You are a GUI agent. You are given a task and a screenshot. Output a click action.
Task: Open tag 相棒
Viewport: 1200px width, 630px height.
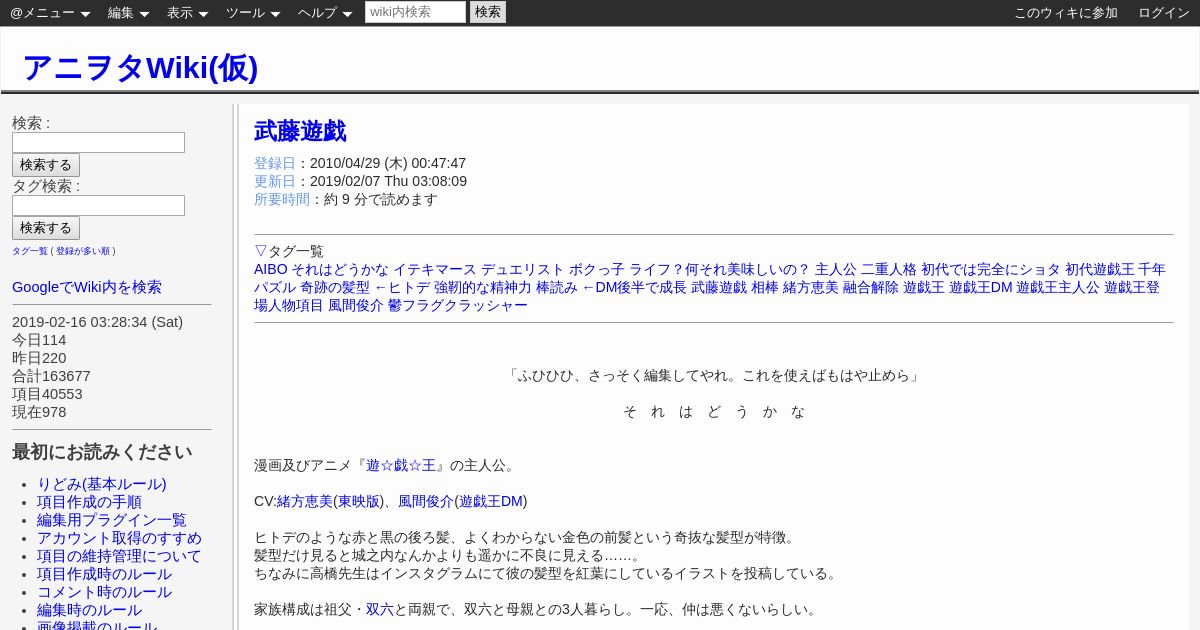coord(765,287)
